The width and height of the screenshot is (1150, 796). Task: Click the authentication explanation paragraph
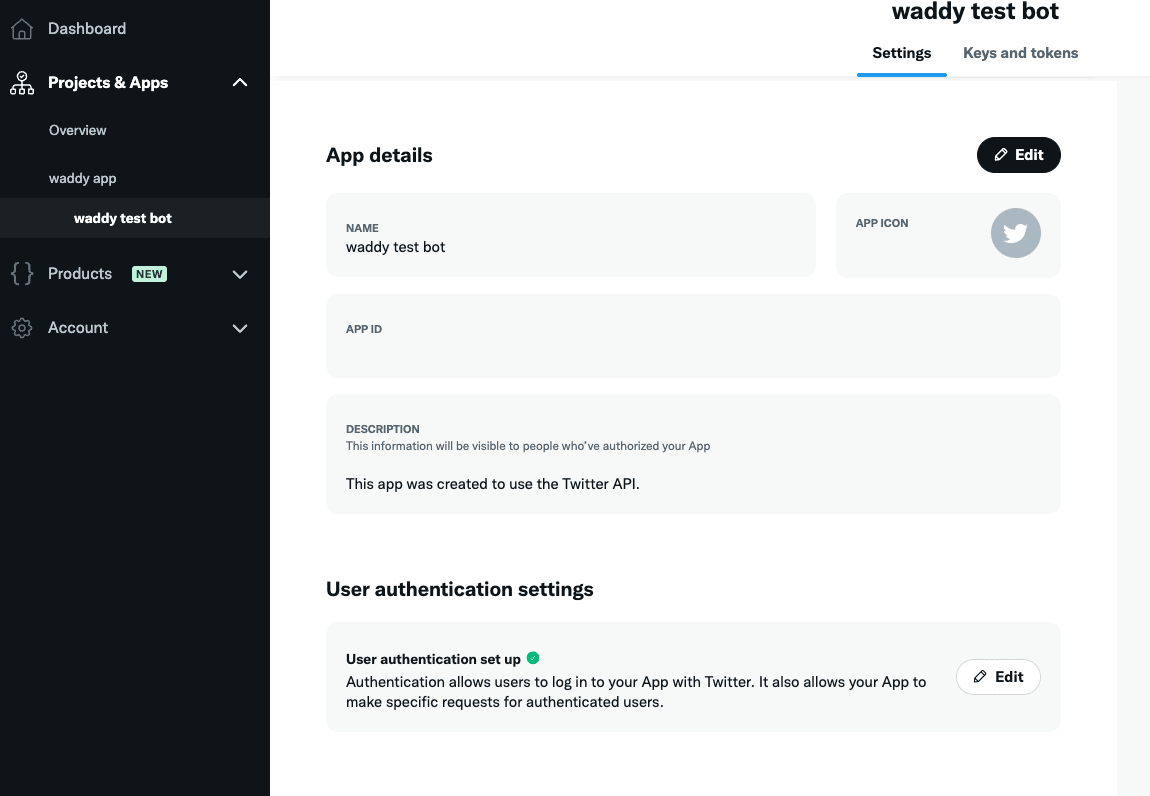click(636, 692)
